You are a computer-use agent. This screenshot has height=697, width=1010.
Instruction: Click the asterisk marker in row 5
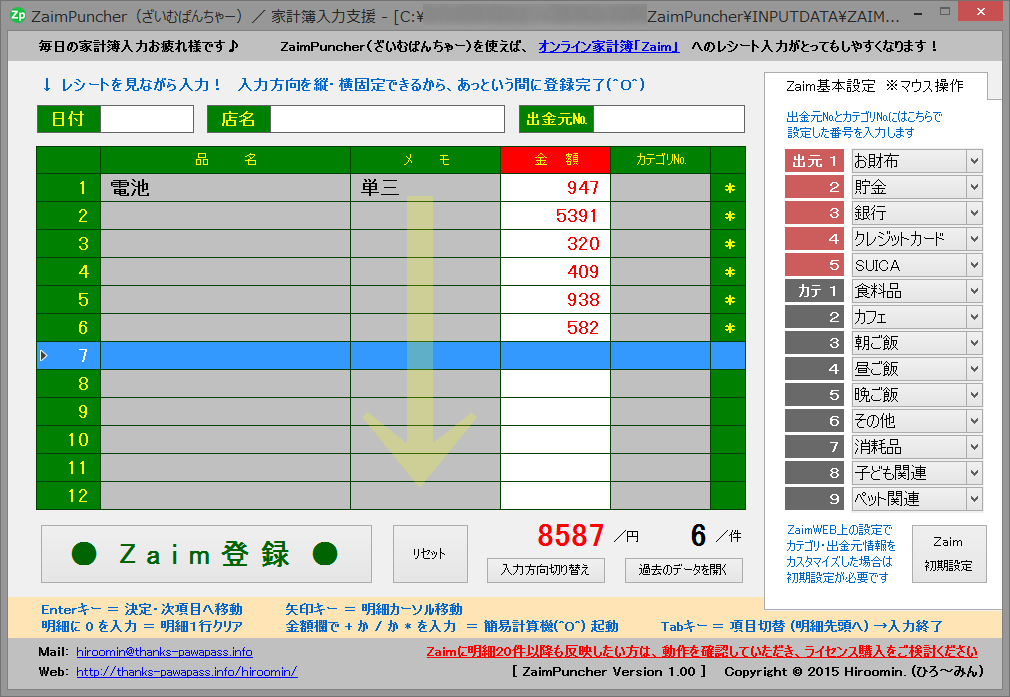[x=729, y=300]
